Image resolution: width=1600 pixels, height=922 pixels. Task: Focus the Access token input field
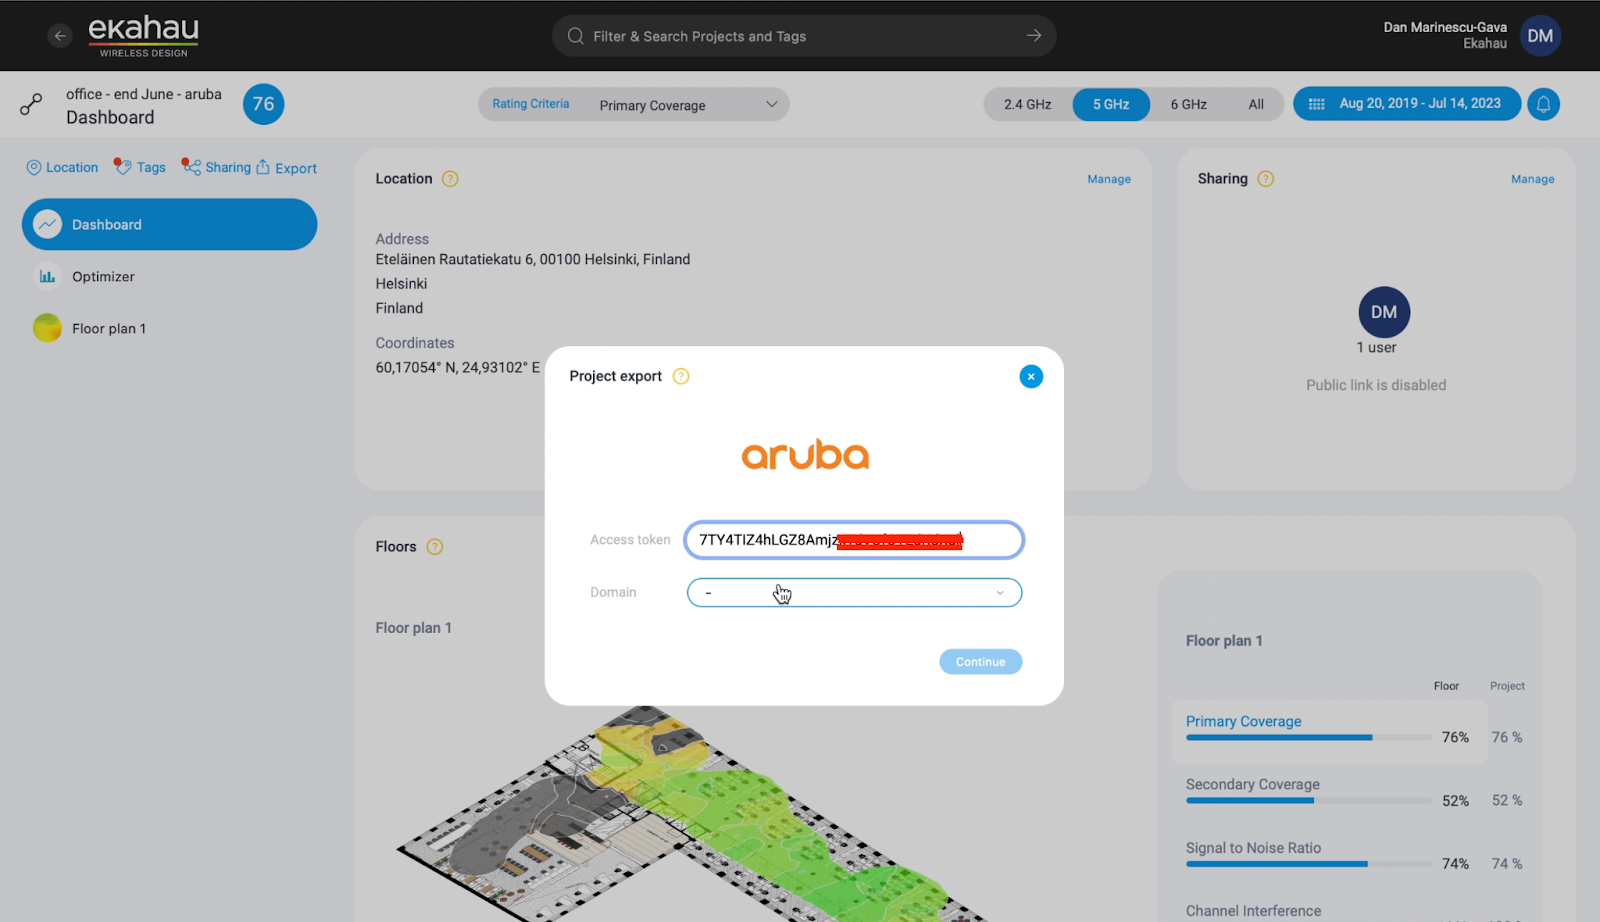(x=854, y=540)
